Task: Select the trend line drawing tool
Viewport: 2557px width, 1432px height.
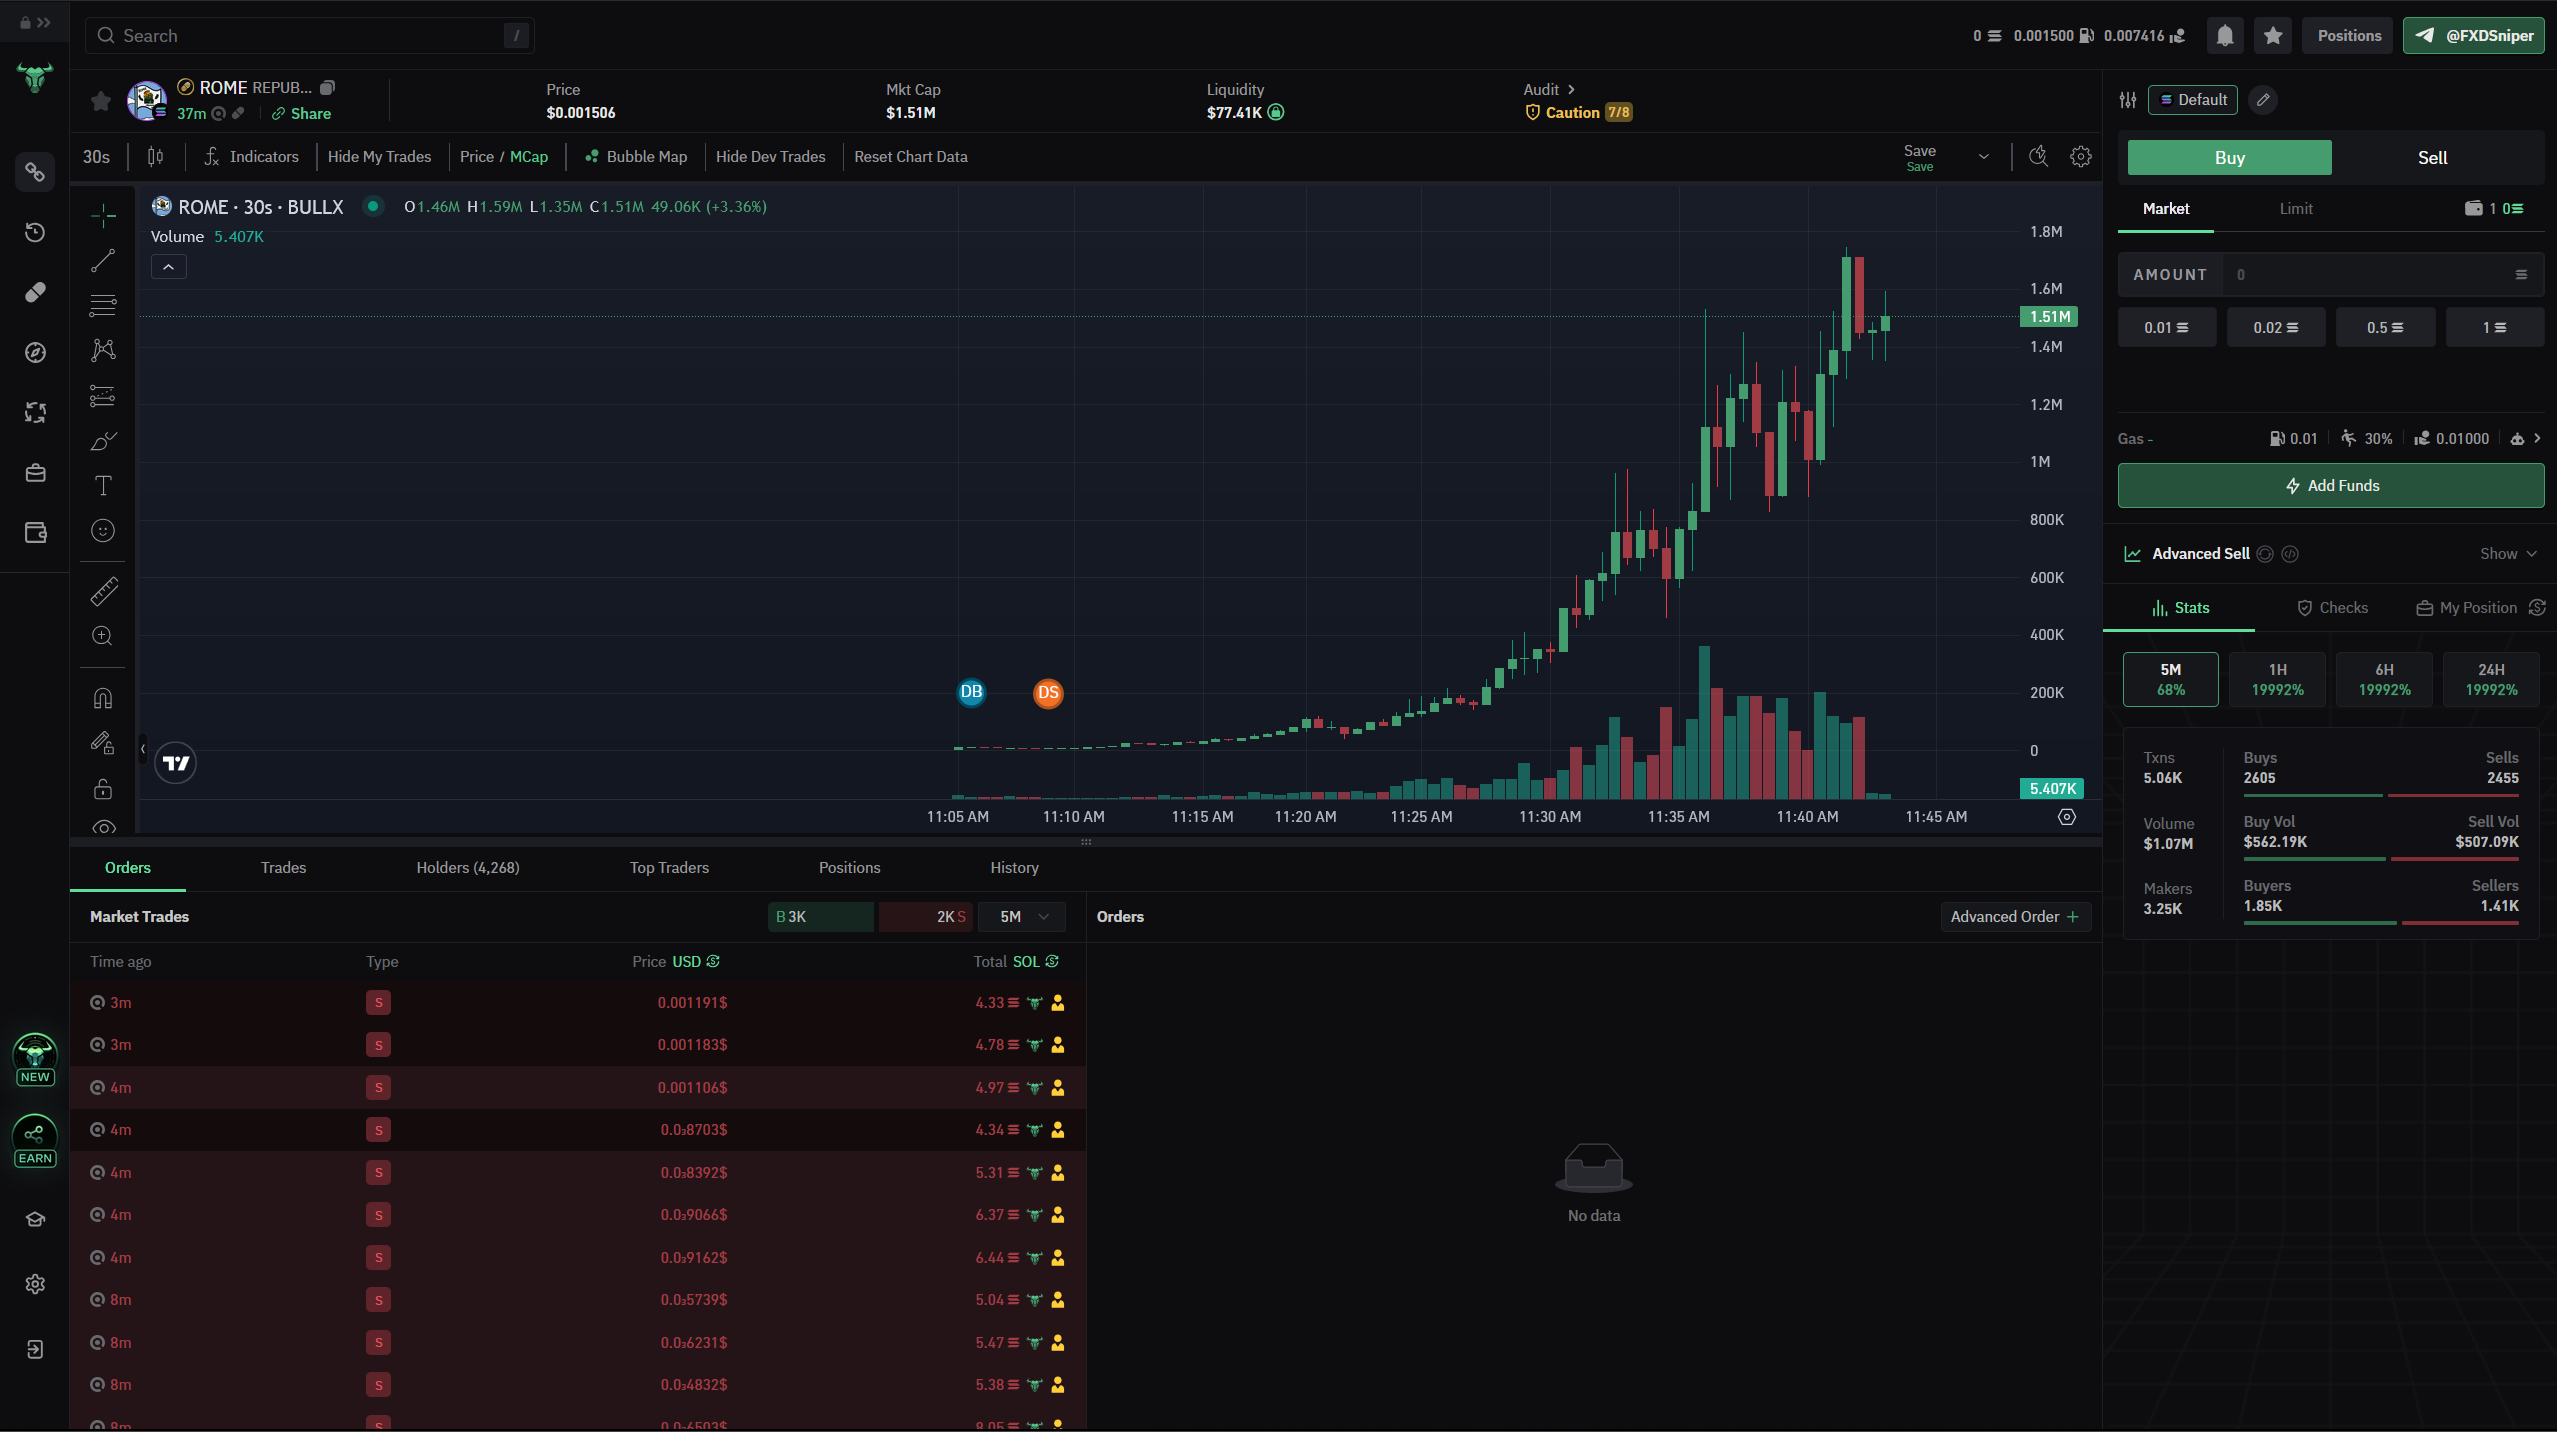Action: point(103,260)
